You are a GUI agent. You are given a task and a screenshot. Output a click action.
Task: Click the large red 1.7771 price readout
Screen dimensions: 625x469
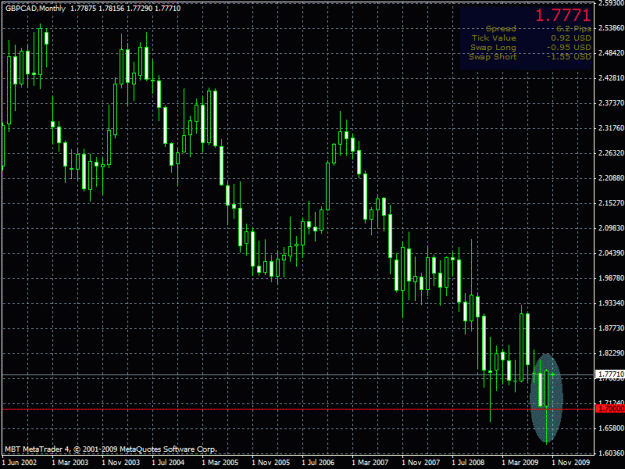(x=562, y=16)
